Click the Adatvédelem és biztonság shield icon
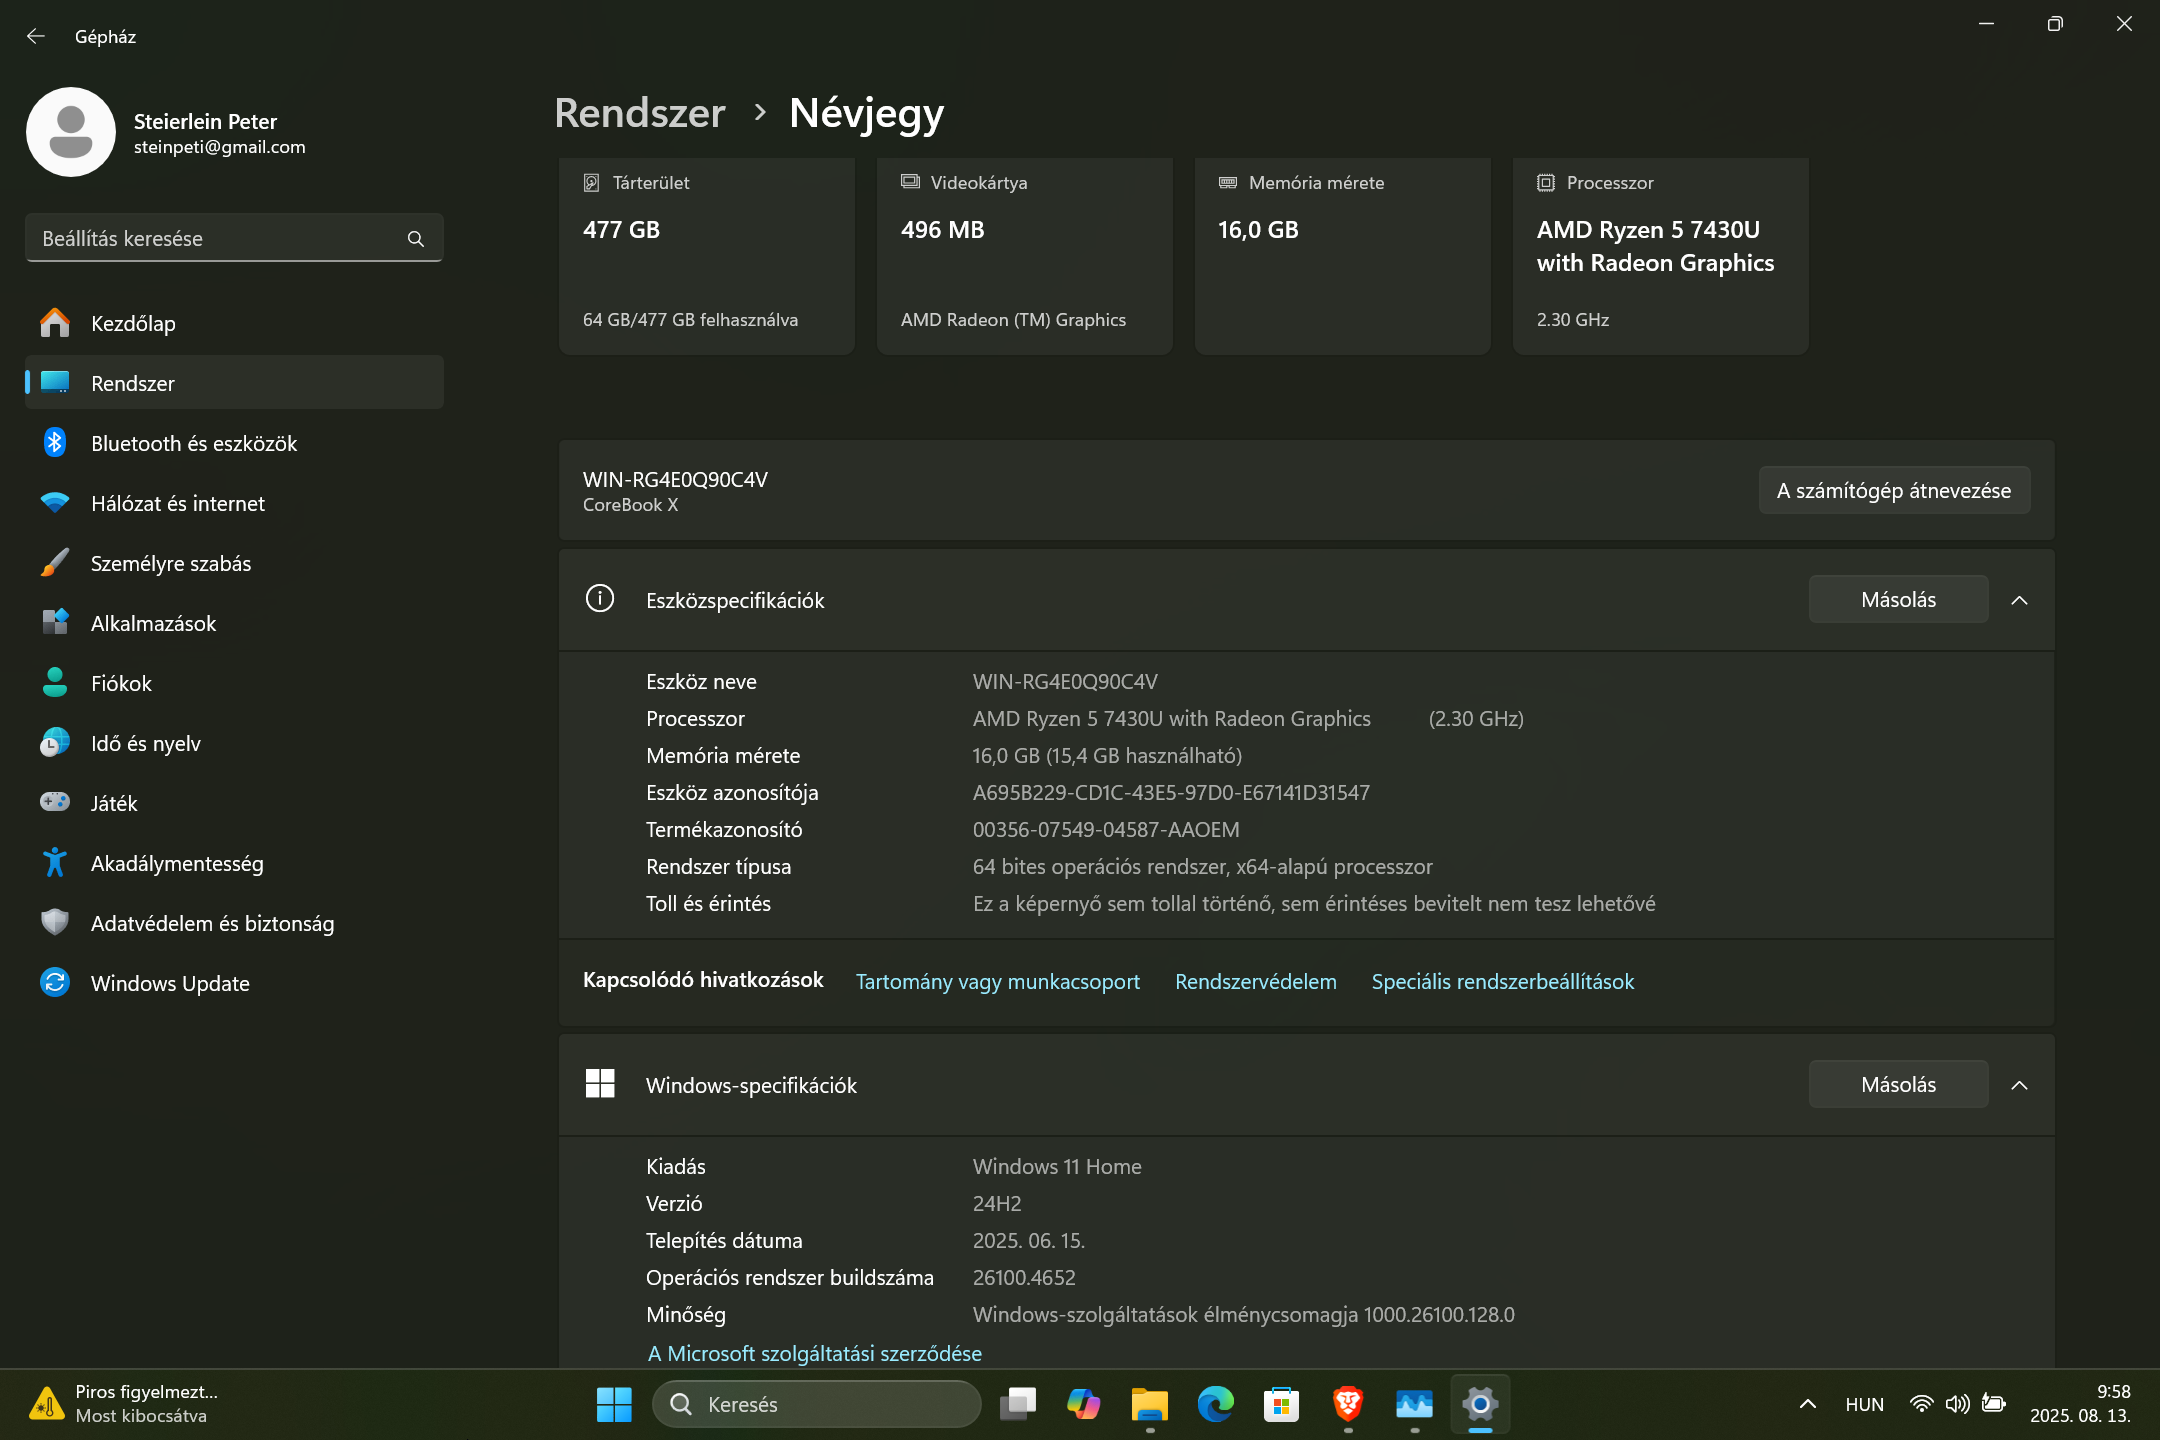The width and height of the screenshot is (2160, 1440). click(x=55, y=922)
